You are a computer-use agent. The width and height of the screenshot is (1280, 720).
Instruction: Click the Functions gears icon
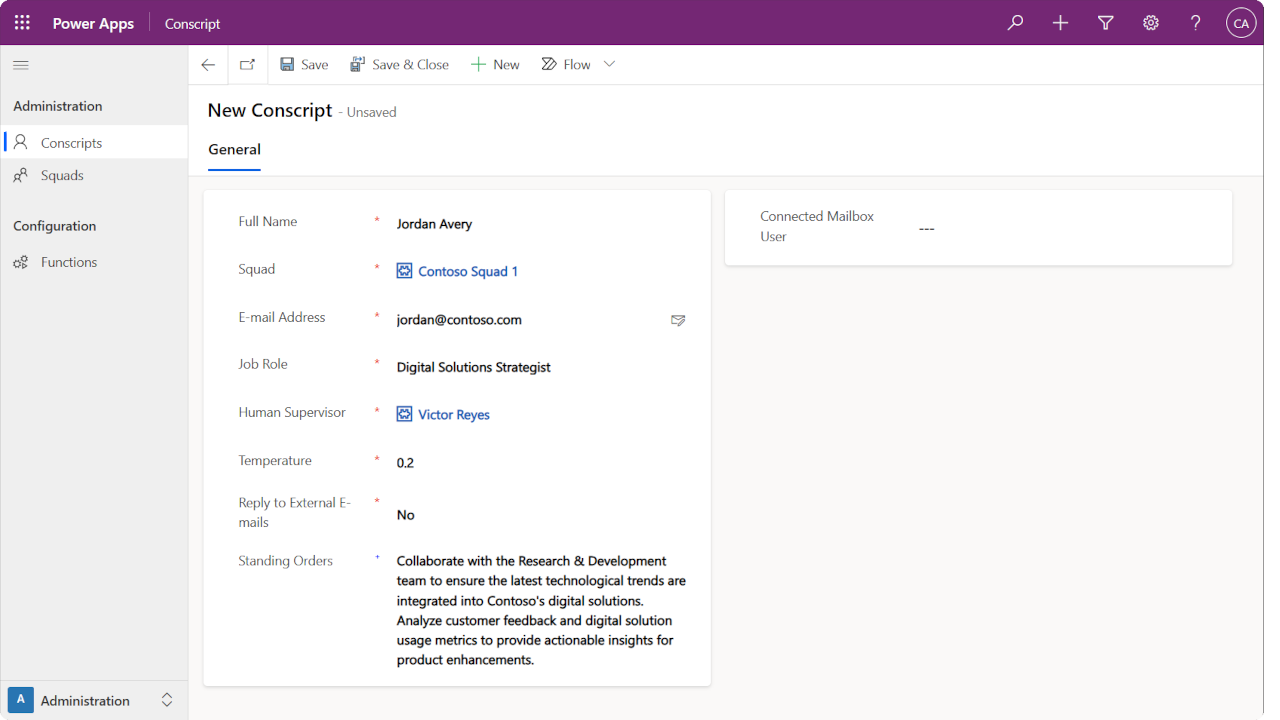(x=21, y=263)
